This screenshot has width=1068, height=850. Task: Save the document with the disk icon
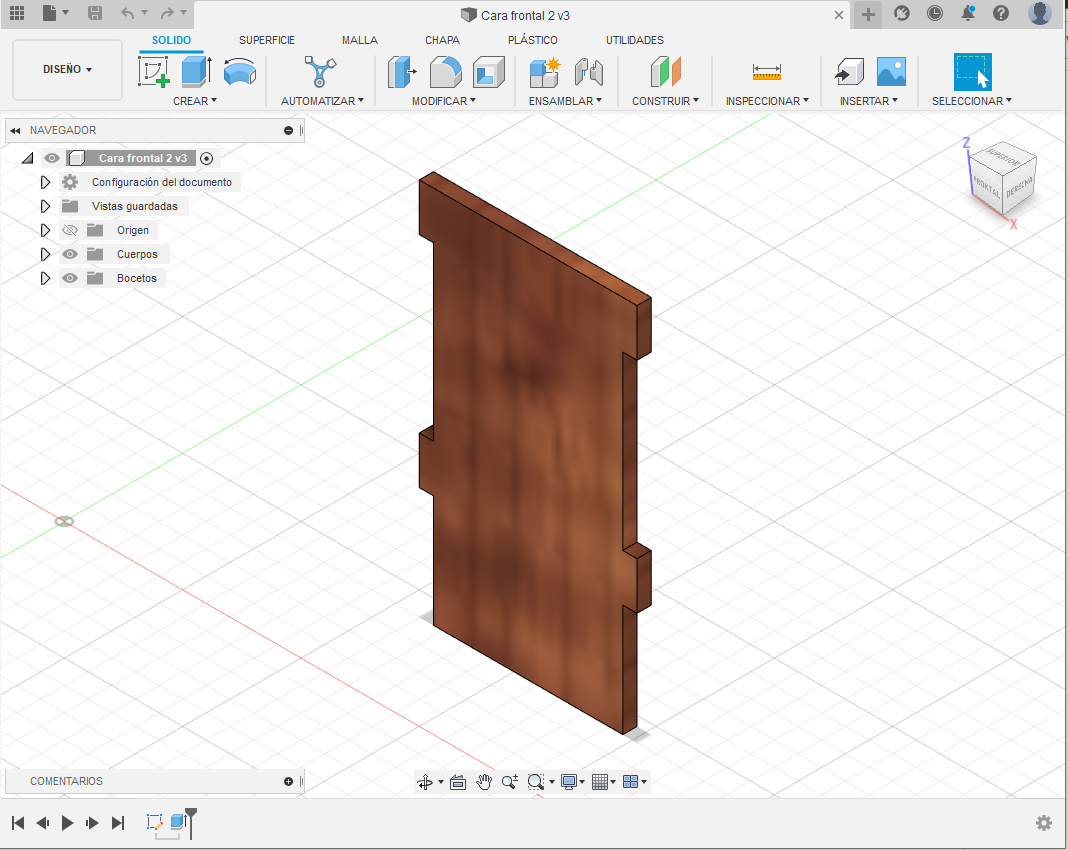(95, 13)
